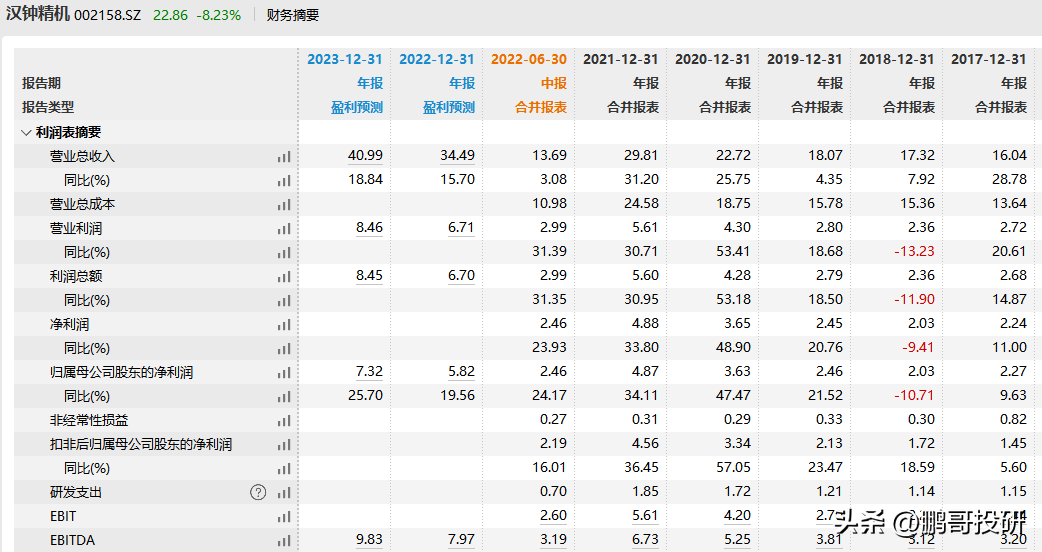Click the 财务摘要 tab label
Image resolution: width=1042 pixels, height=552 pixels.
pos(293,15)
